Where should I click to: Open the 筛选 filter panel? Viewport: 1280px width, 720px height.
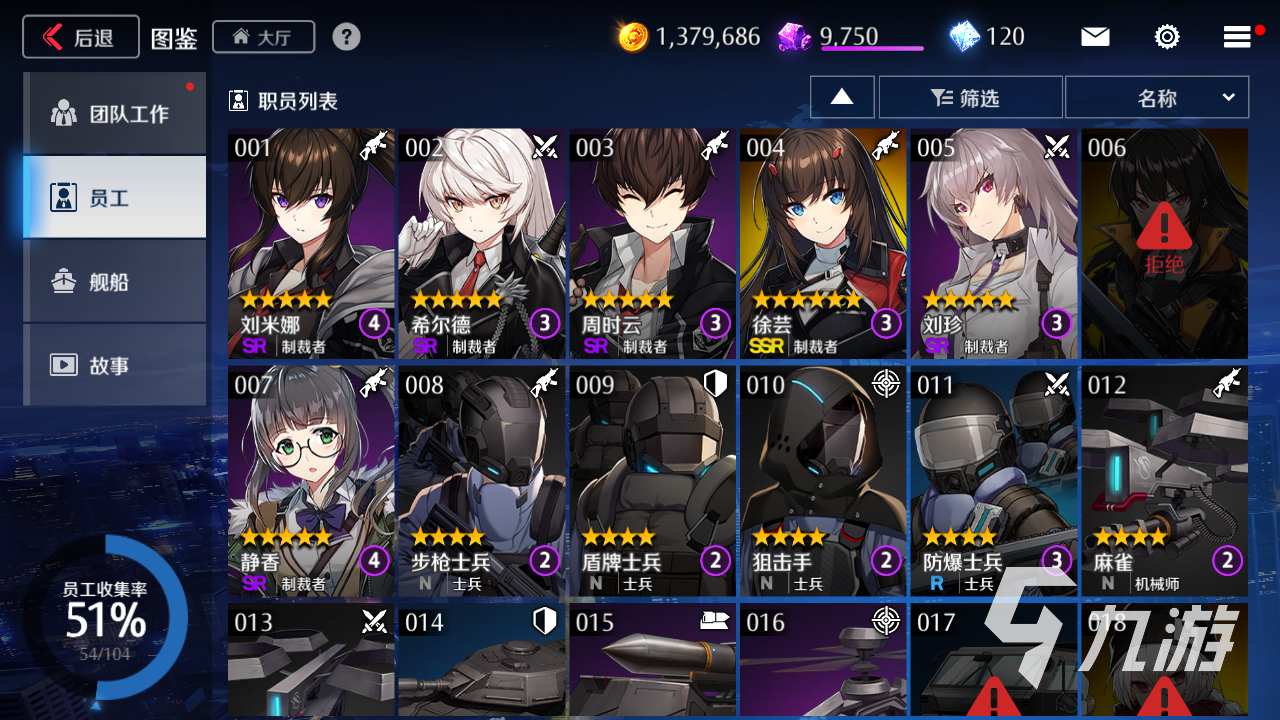pos(970,97)
